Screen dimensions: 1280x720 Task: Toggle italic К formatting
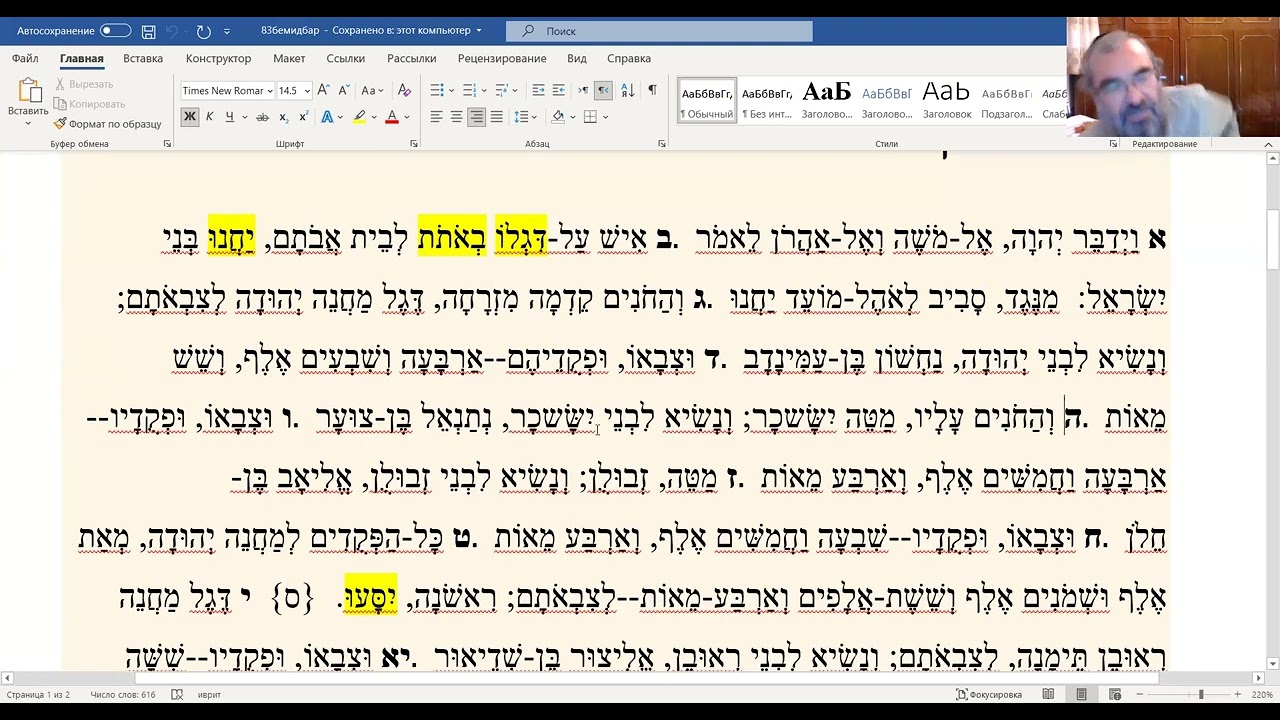tap(209, 117)
